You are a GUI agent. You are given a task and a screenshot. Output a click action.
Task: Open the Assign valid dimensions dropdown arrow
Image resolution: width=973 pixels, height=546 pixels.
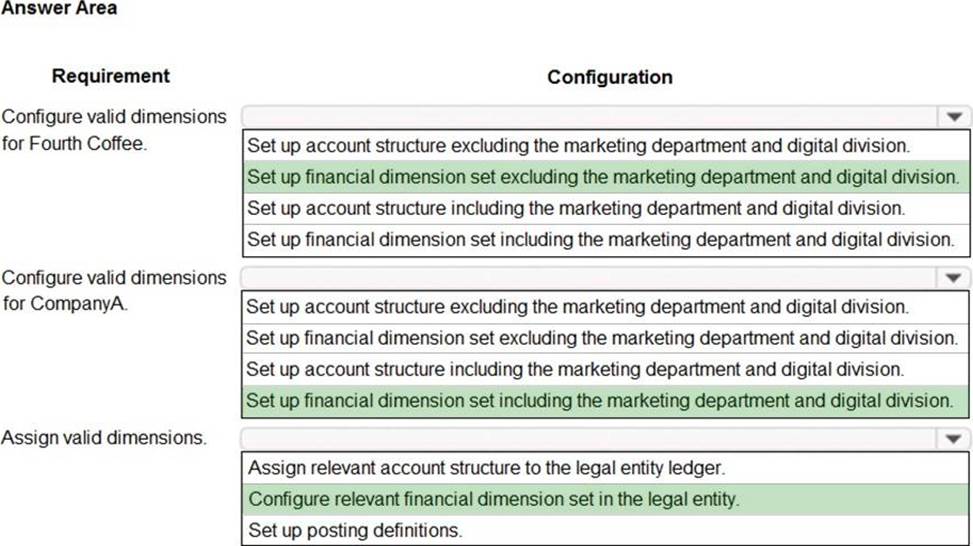(953, 438)
